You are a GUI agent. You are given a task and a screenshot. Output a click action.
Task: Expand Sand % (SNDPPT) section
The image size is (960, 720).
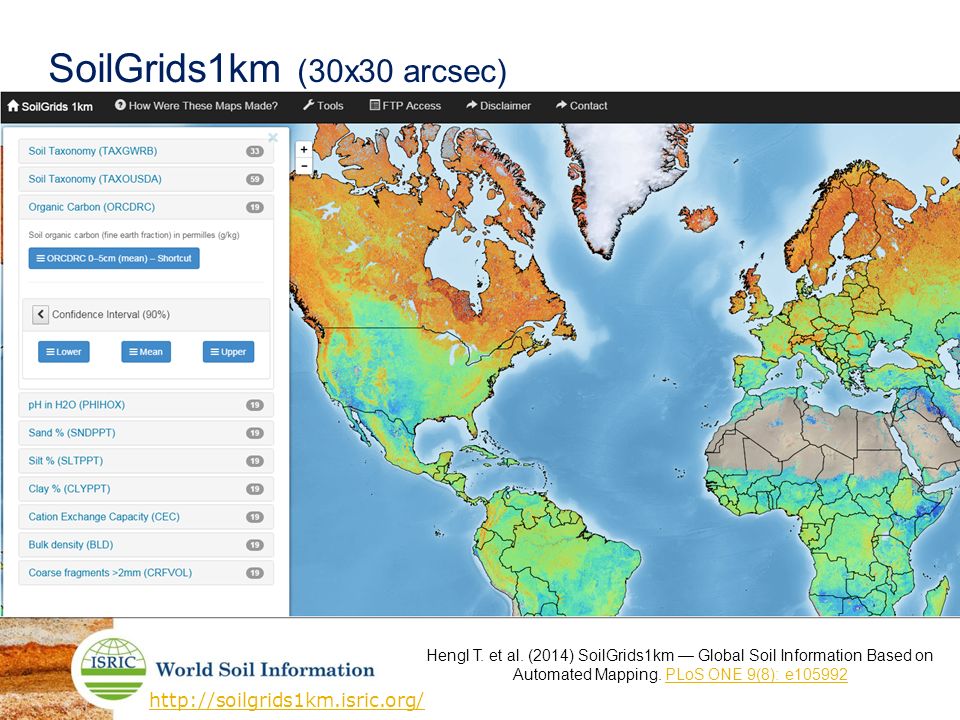pos(146,433)
